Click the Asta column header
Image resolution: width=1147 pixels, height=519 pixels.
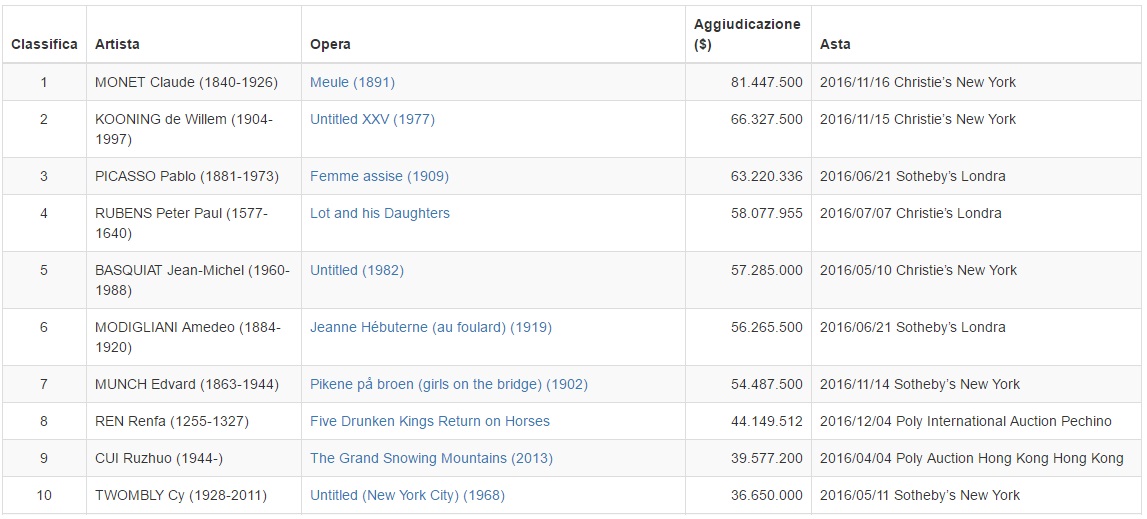click(835, 44)
